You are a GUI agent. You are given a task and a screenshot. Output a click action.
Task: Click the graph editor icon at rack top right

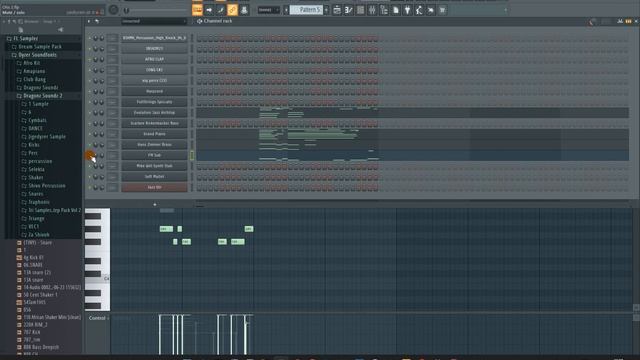tap(620, 21)
